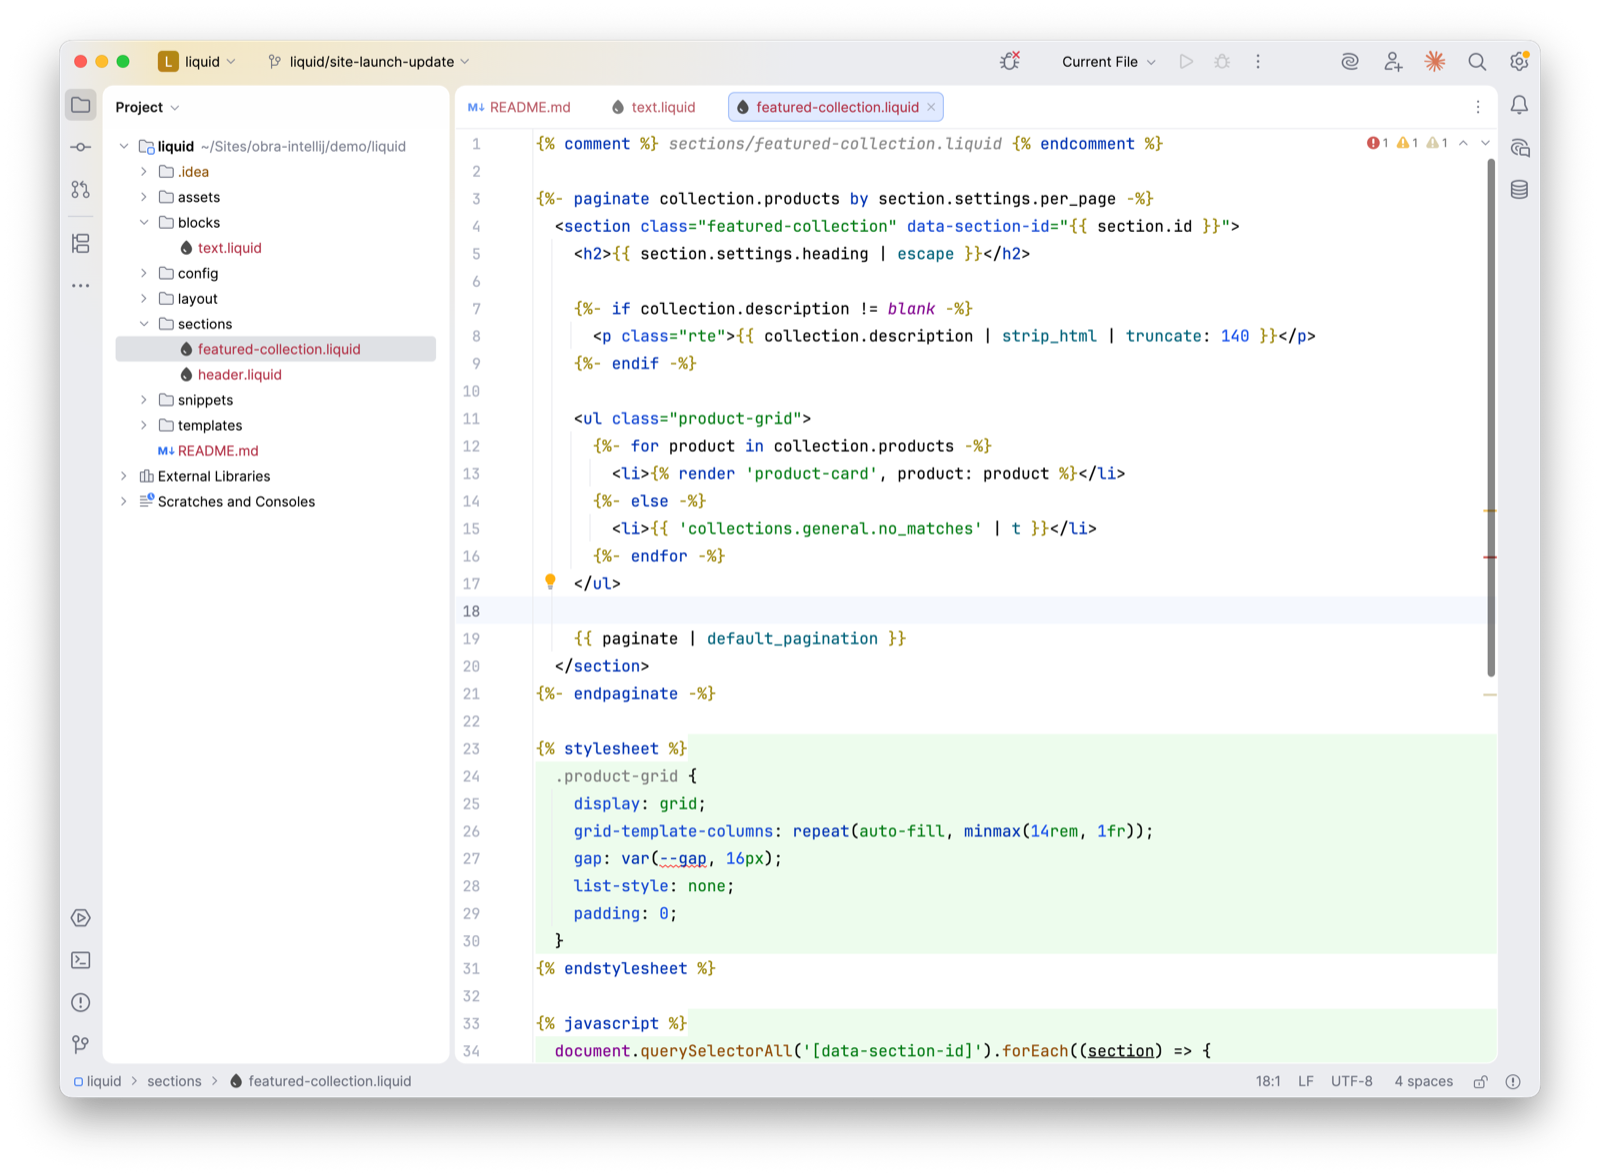Open the Terminal tool window icon
The height and width of the screenshot is (1176, 1600).
pos(81,960)
